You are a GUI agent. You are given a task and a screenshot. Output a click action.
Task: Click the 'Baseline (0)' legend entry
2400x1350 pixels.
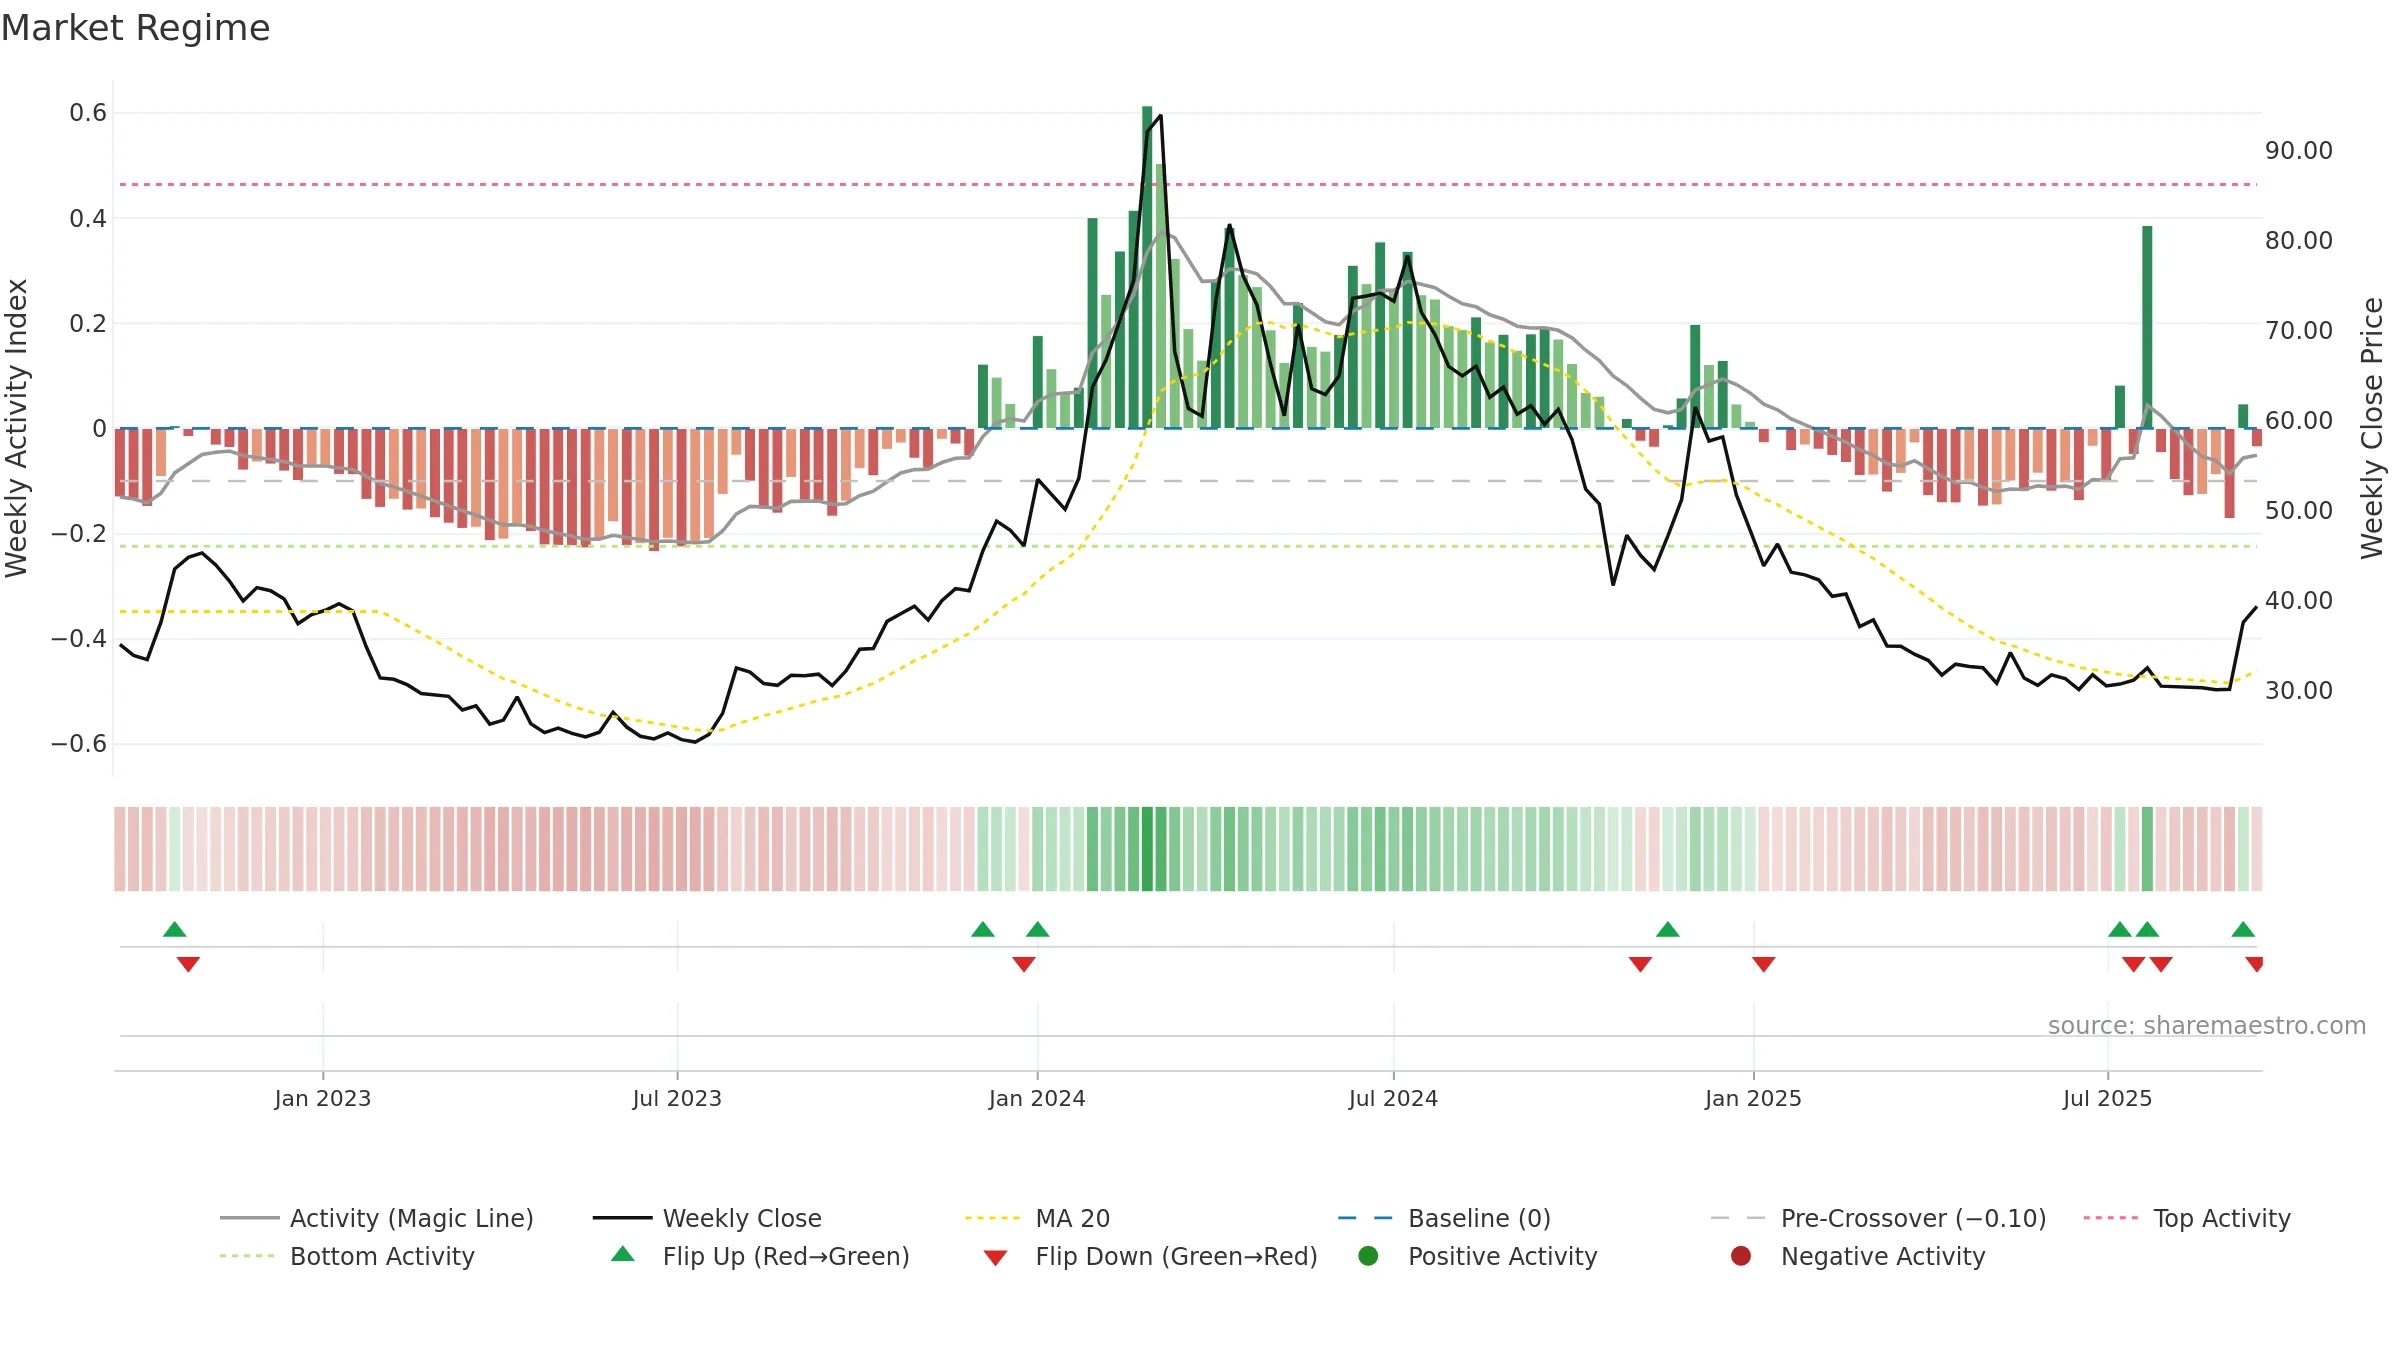coord(1444,1218)
